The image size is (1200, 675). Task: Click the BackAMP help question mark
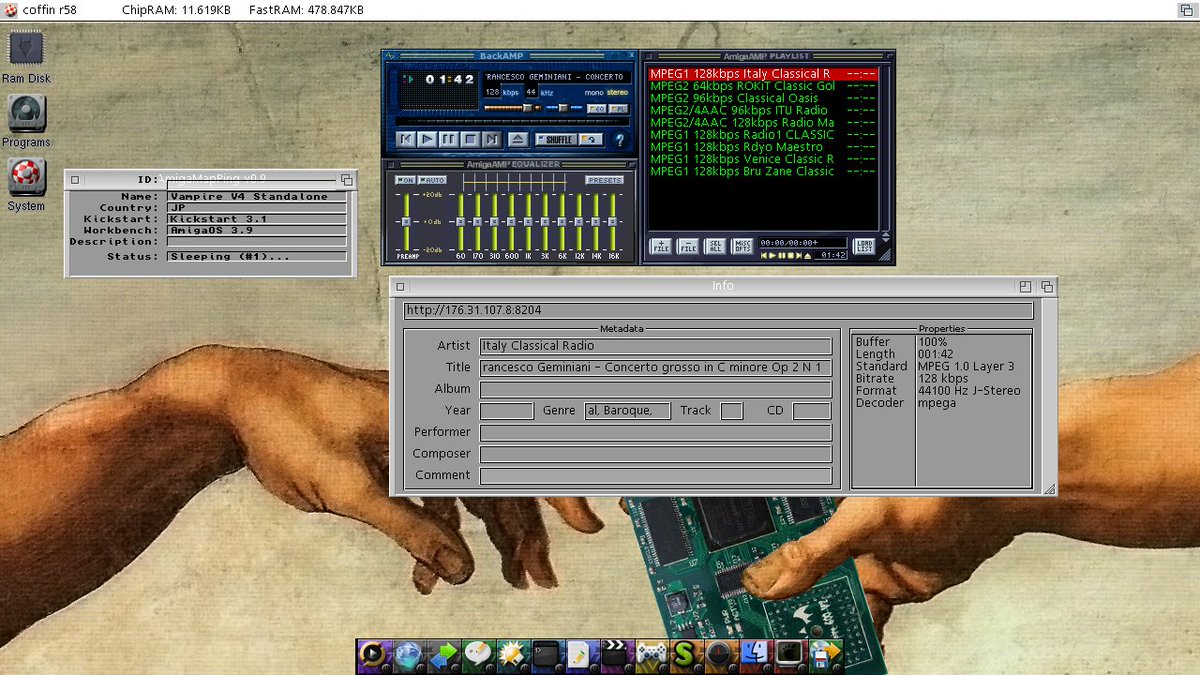pos(619,140)
